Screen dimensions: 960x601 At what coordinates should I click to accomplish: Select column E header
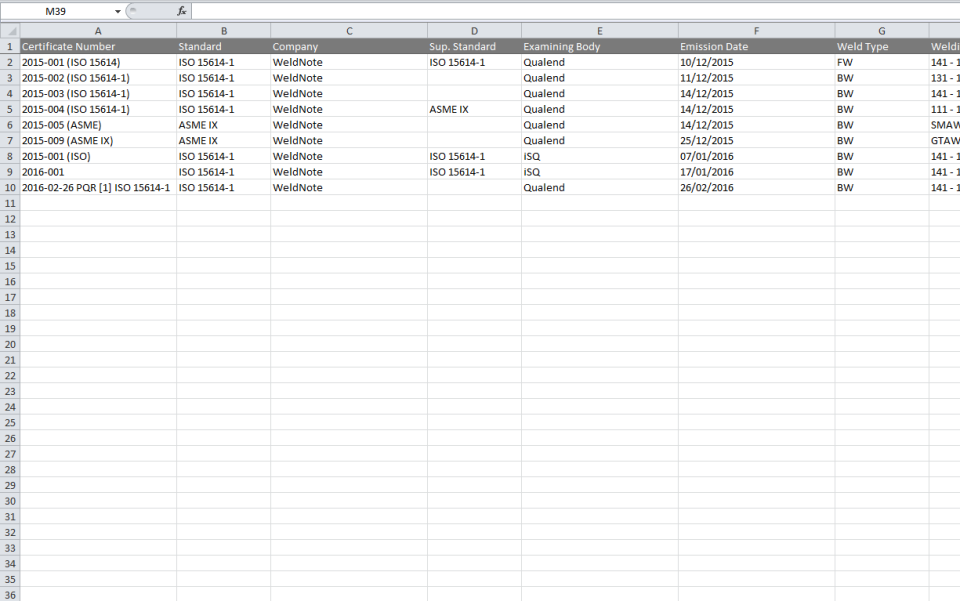tap(600, 31)
